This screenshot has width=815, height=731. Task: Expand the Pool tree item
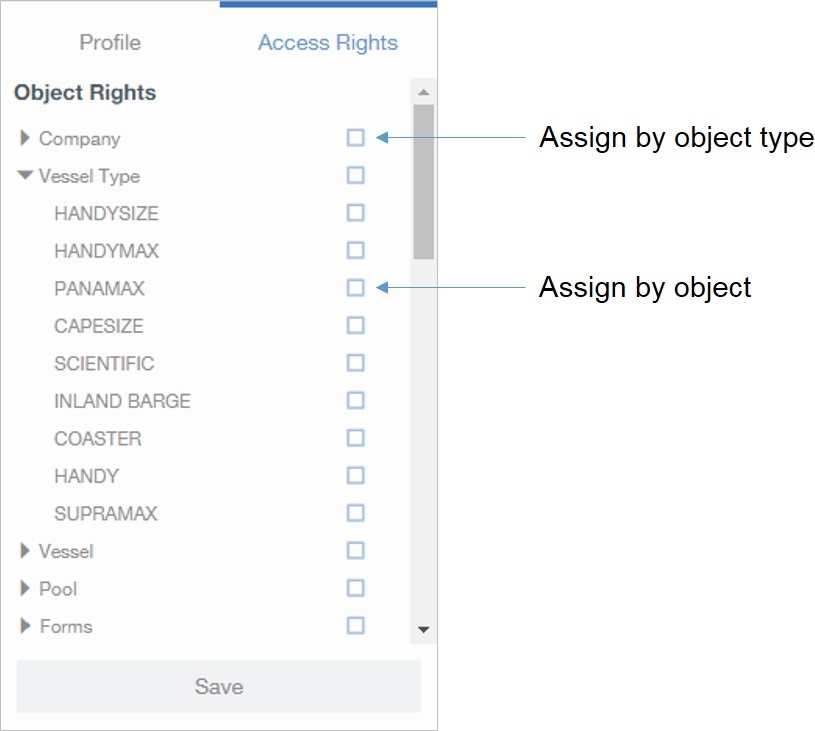[x=24, y=589]
